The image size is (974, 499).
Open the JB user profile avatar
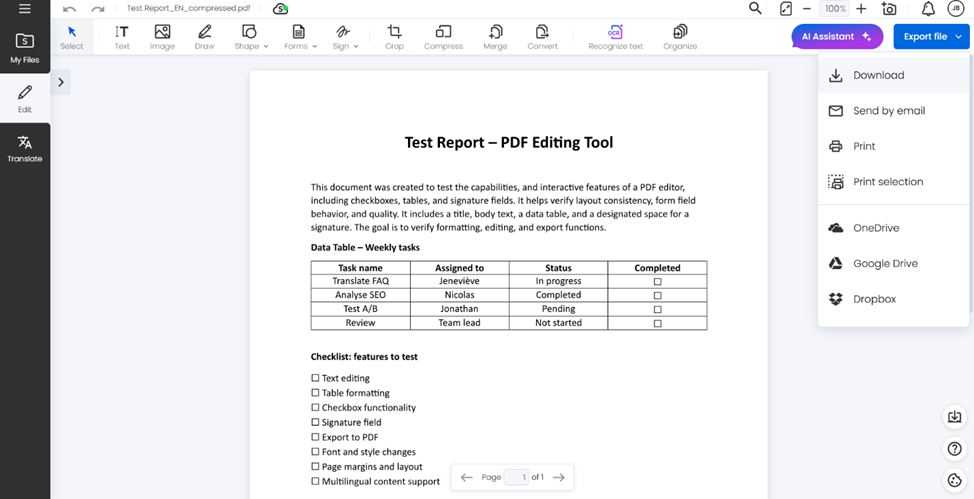pyautogui.click(x=956, y=9)
